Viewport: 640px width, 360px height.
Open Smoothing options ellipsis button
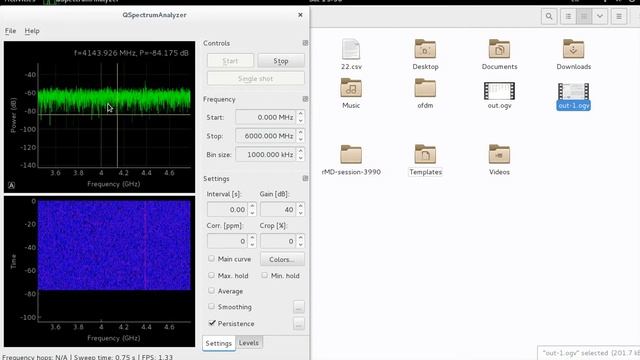click(x=298, y=307)
